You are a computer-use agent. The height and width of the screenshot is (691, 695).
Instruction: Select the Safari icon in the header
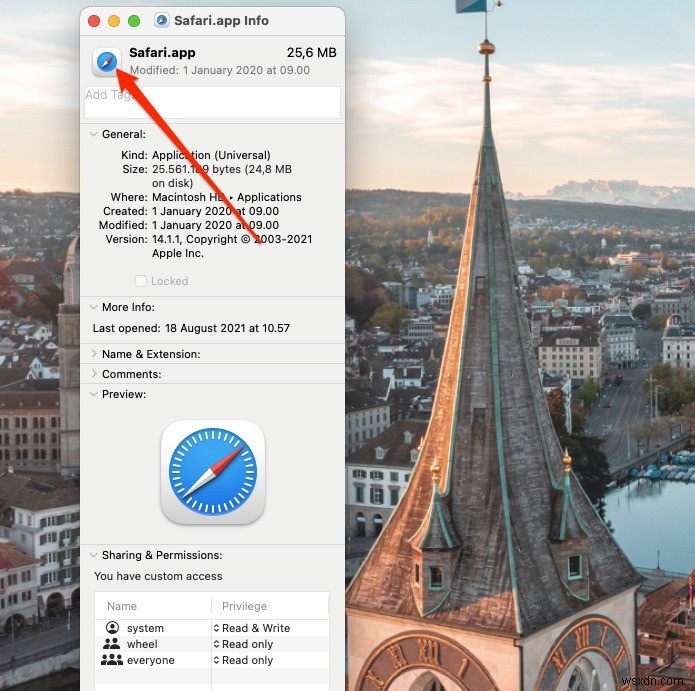(x=107, y=62)
